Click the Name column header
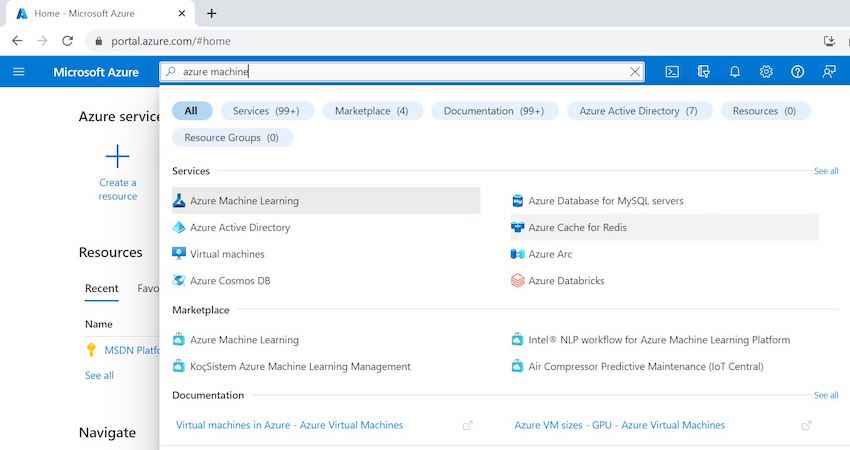850x450 pixels. tap(99, 324)
